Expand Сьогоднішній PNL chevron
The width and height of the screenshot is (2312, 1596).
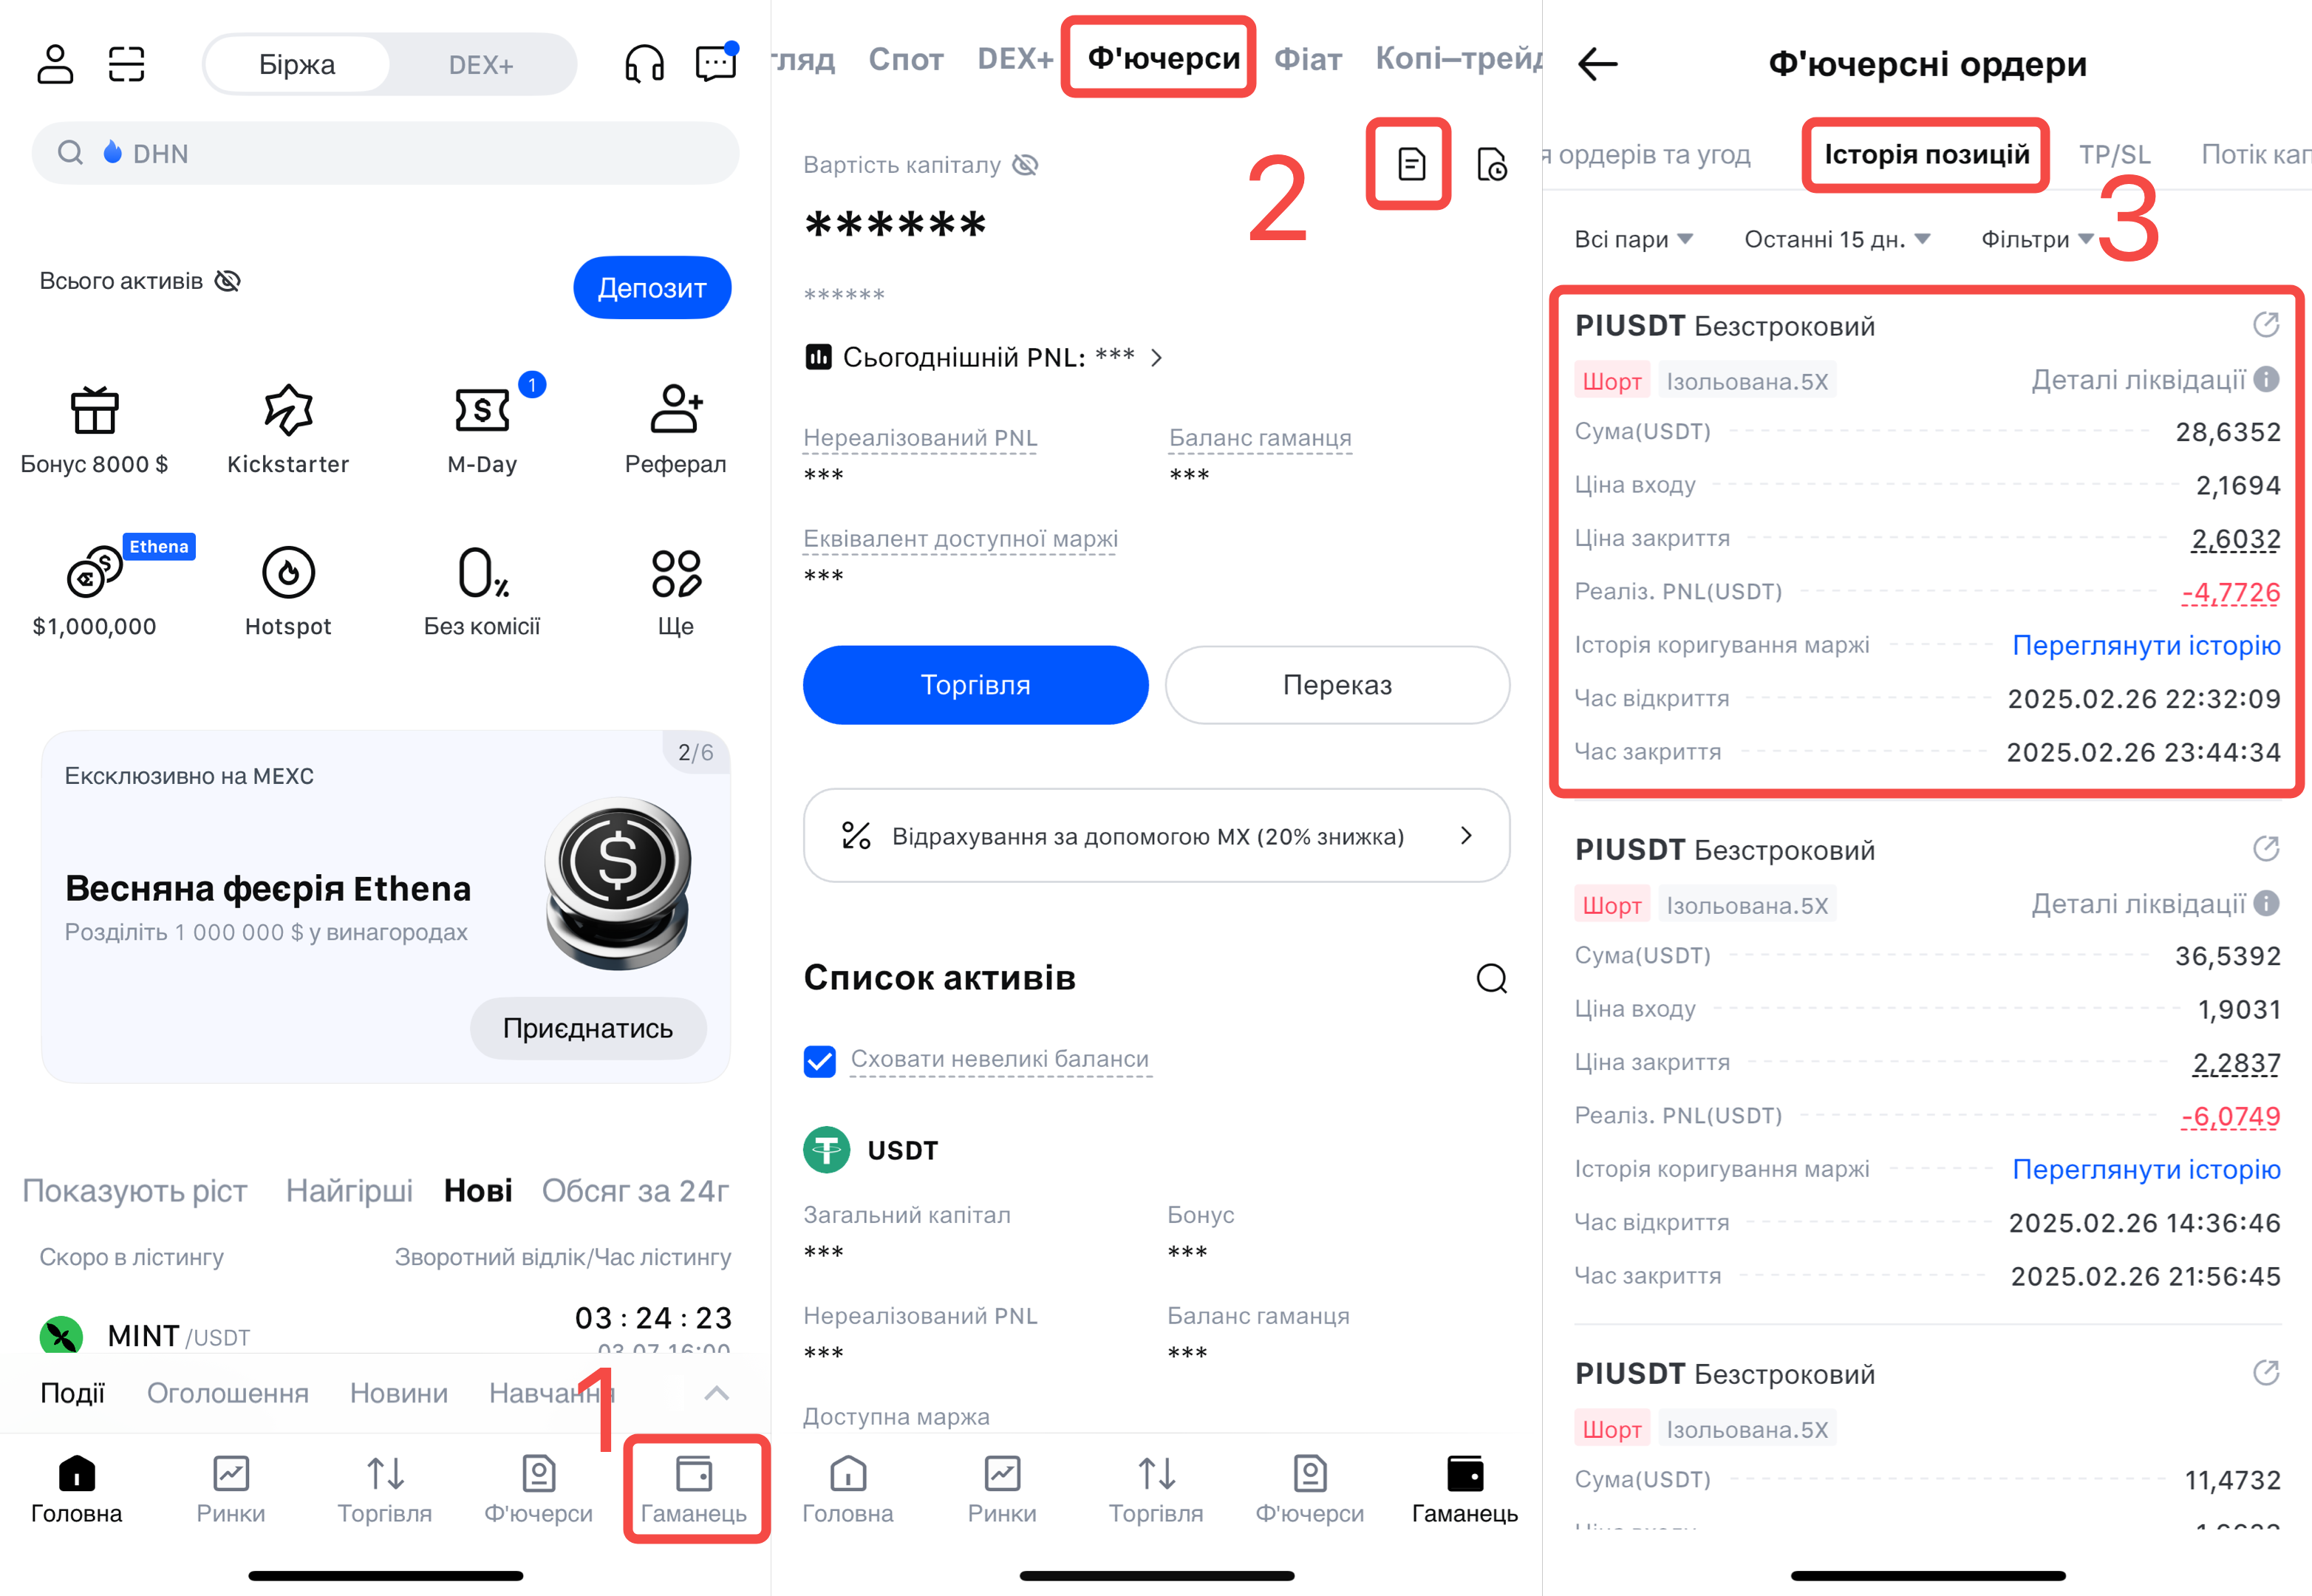pyautogui.click(x=1157, y=358)
